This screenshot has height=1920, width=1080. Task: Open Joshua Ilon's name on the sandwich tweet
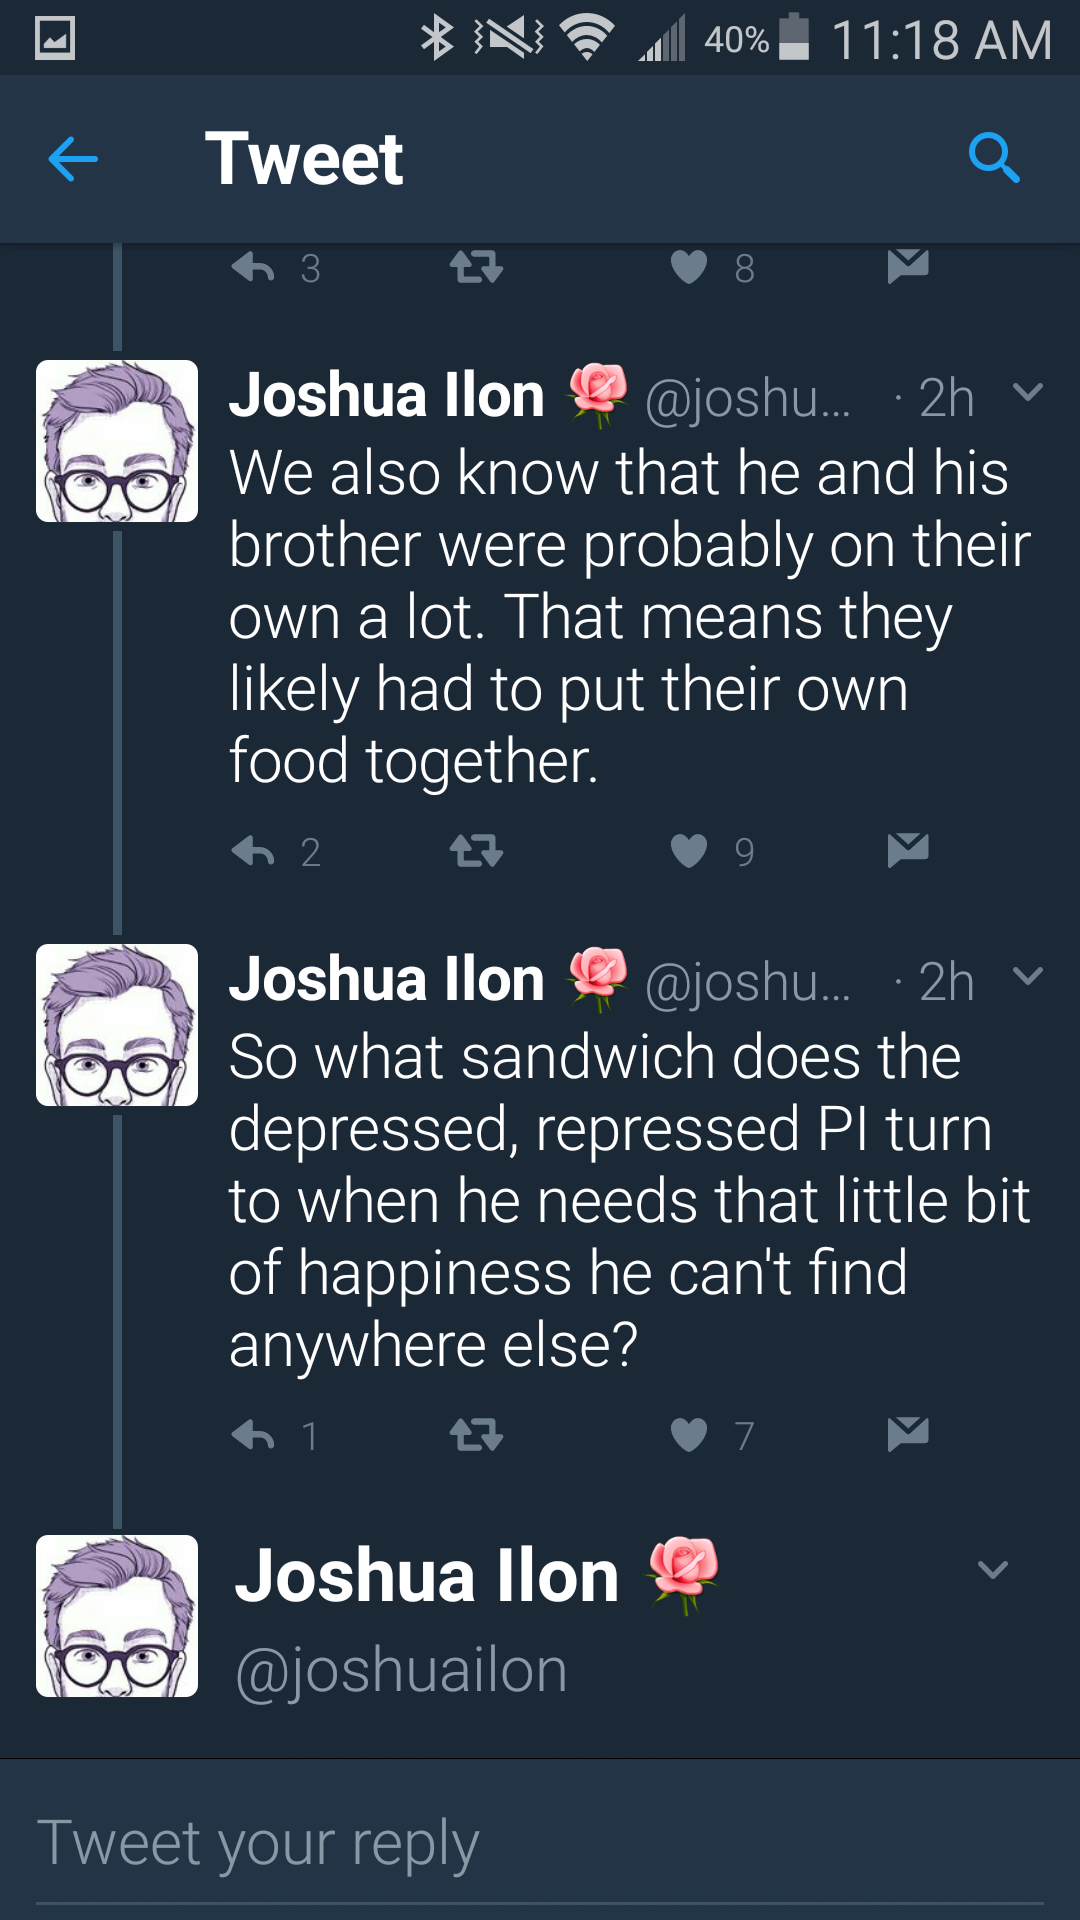point(387,979)
